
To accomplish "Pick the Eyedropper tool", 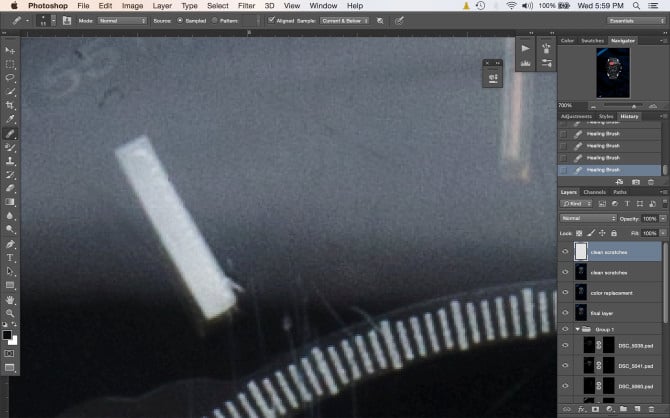I will pyautogui.click(x=10, y=119).
